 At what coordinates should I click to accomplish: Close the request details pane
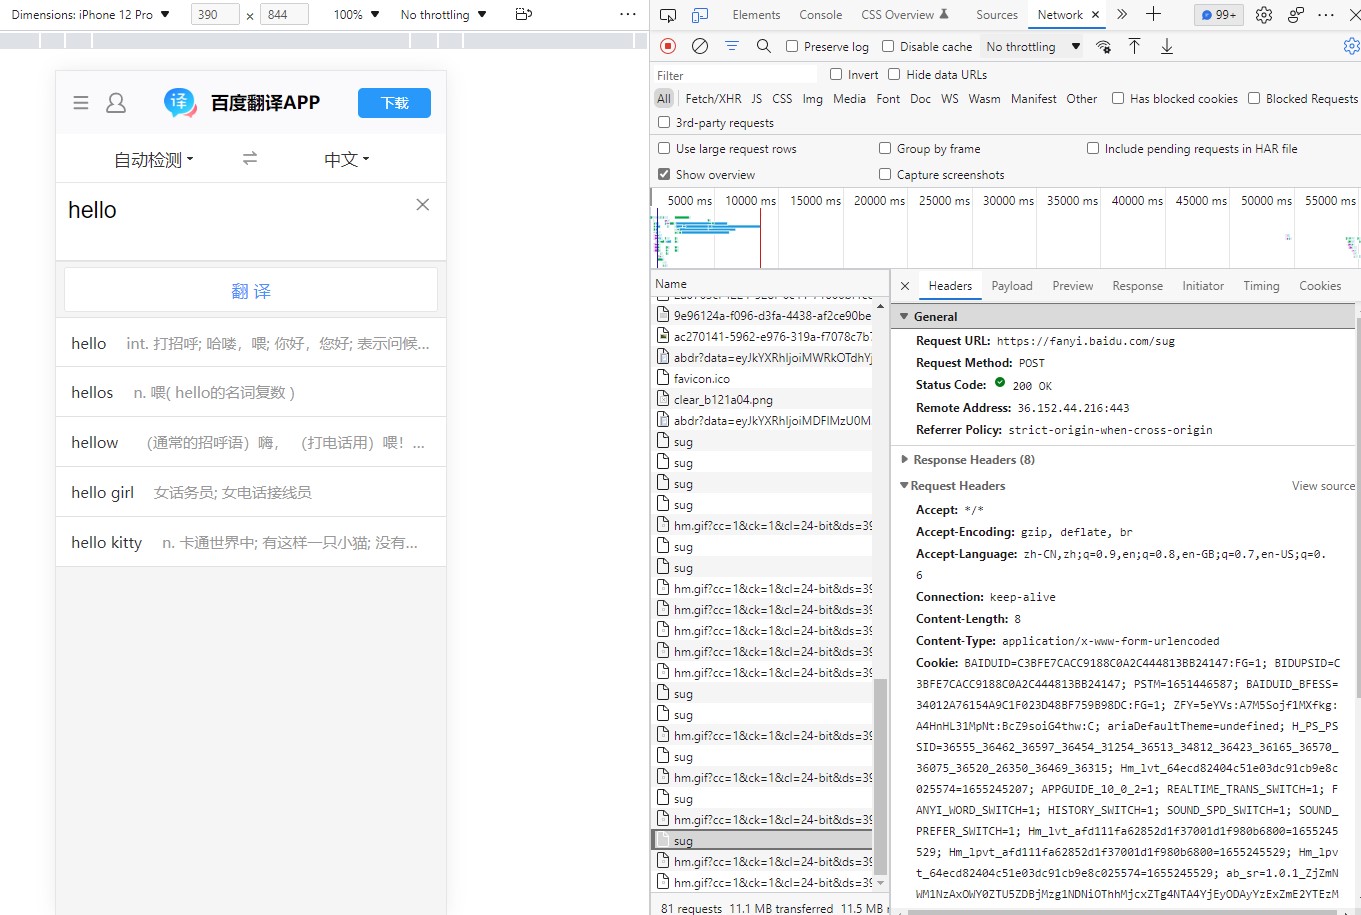tap(905, 286)
